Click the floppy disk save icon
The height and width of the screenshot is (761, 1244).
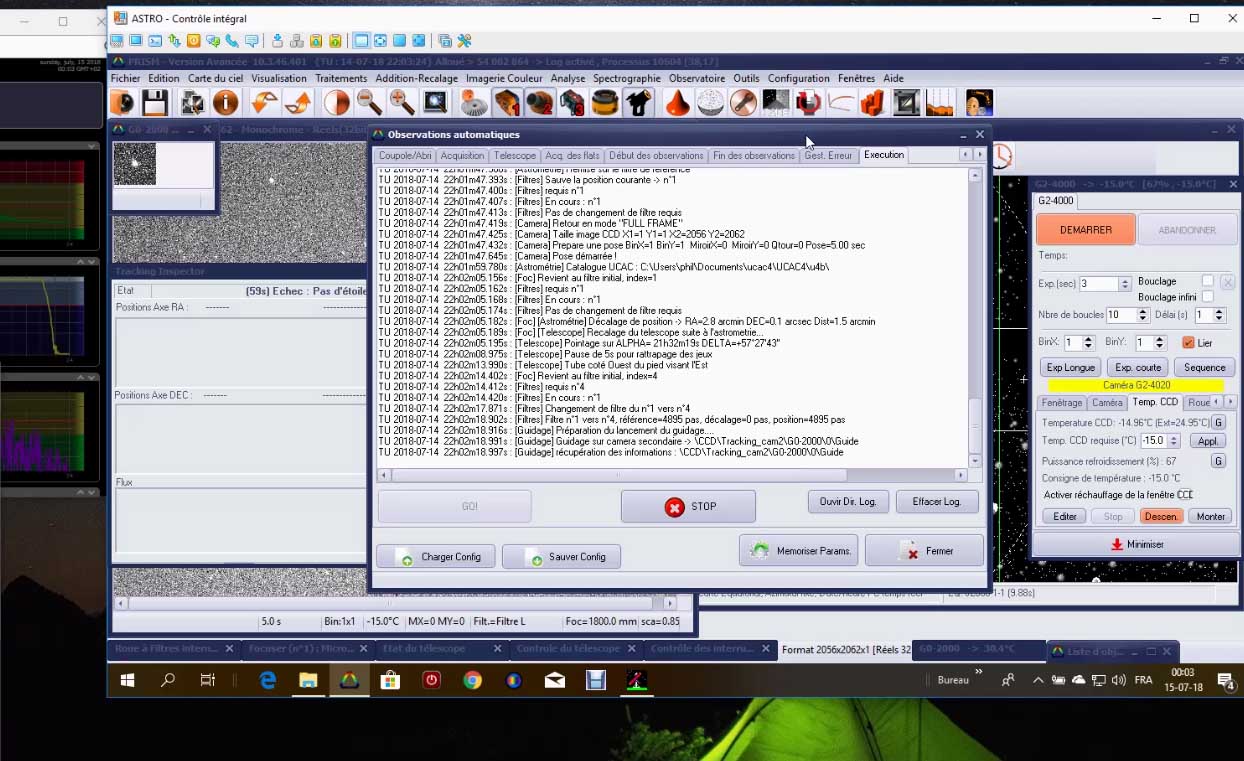[154, 103]
